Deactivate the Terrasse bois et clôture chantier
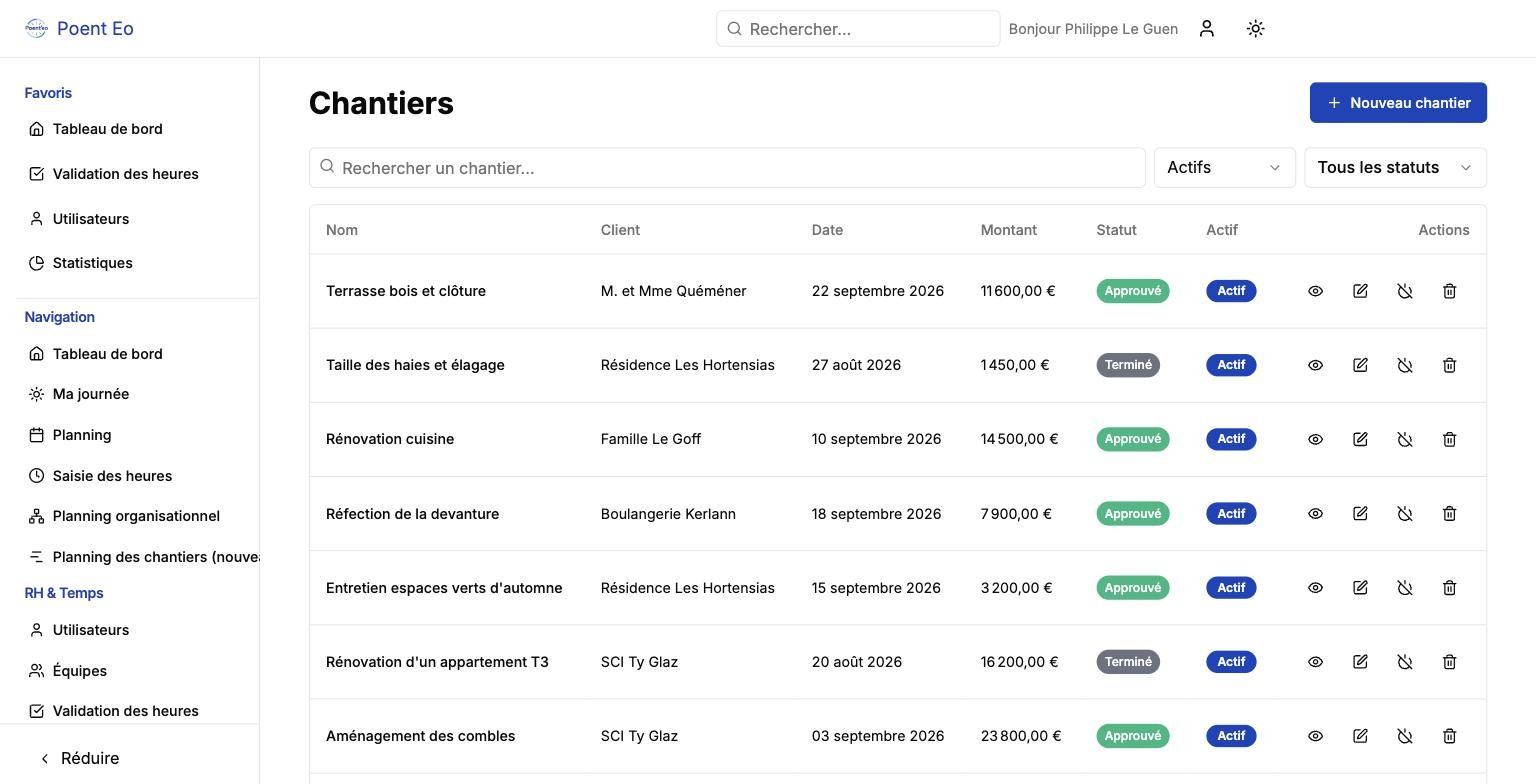Viewport: 1536px width, 784px height. pyautogui.click(x=1405, y=291)
